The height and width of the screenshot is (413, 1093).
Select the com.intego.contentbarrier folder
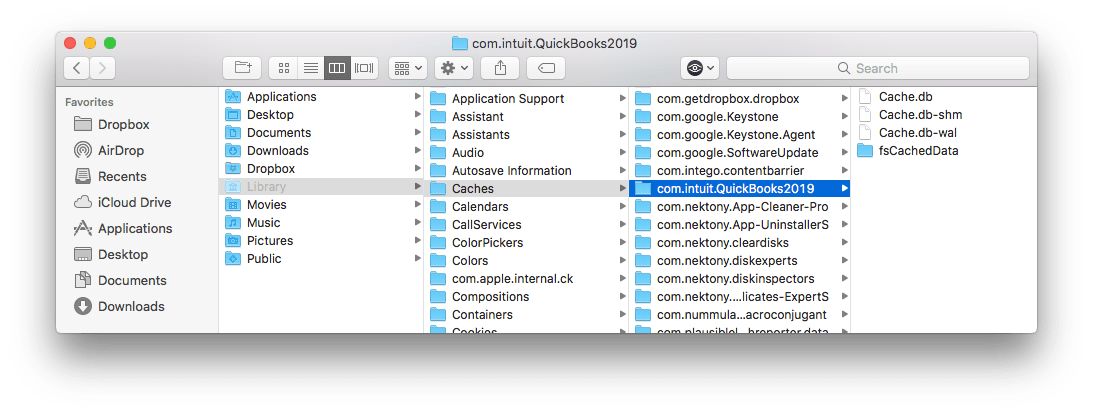click(740, 171)
